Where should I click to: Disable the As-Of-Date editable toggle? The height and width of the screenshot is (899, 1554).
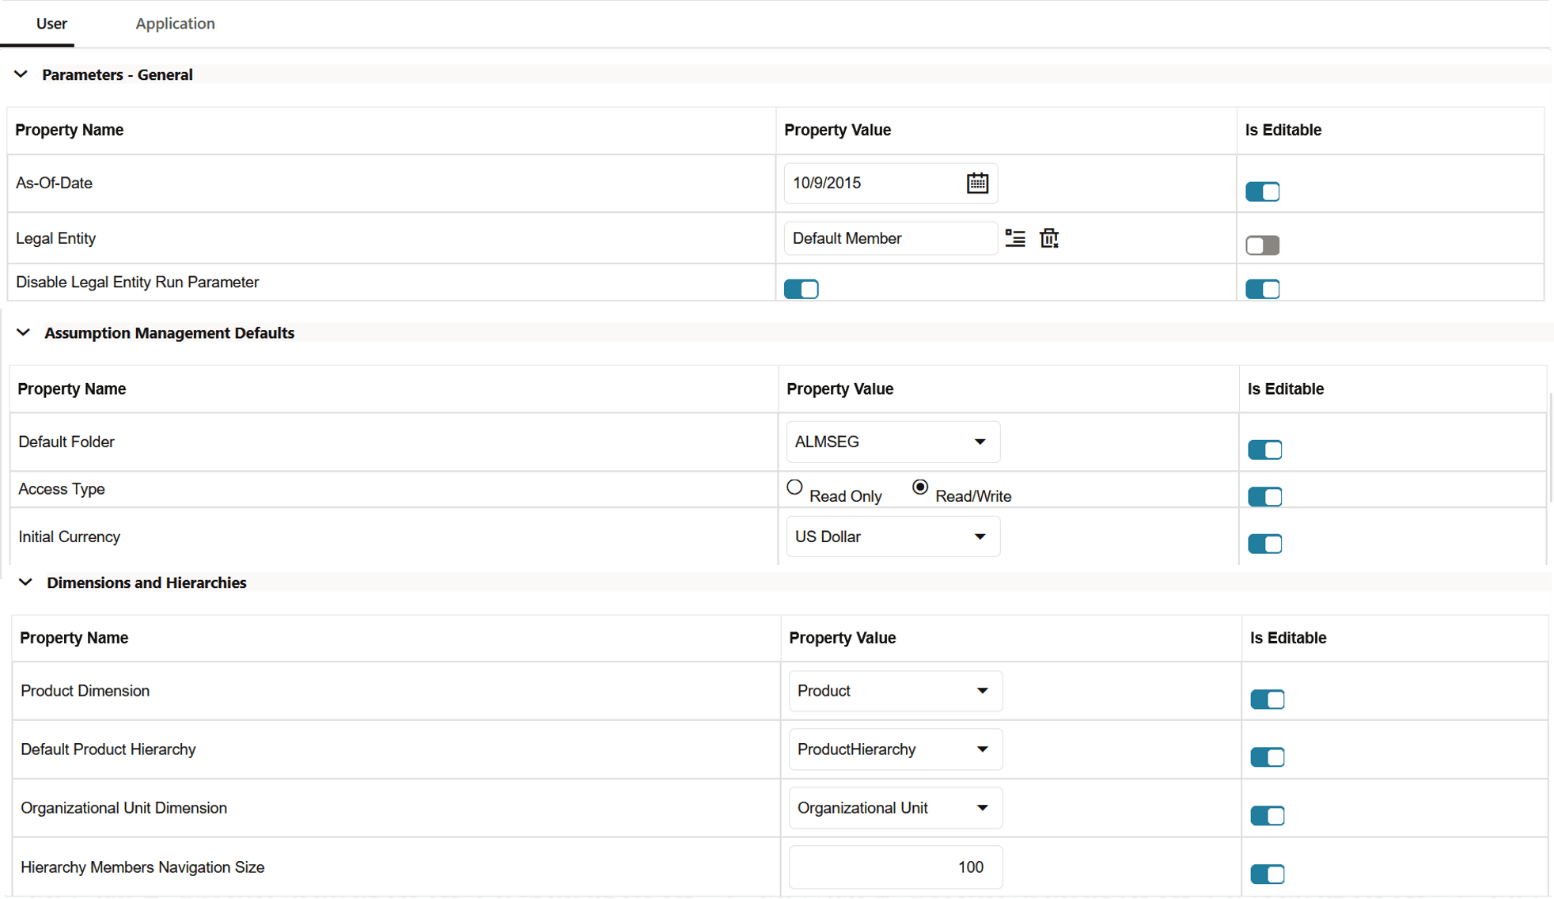point(1262,191)
